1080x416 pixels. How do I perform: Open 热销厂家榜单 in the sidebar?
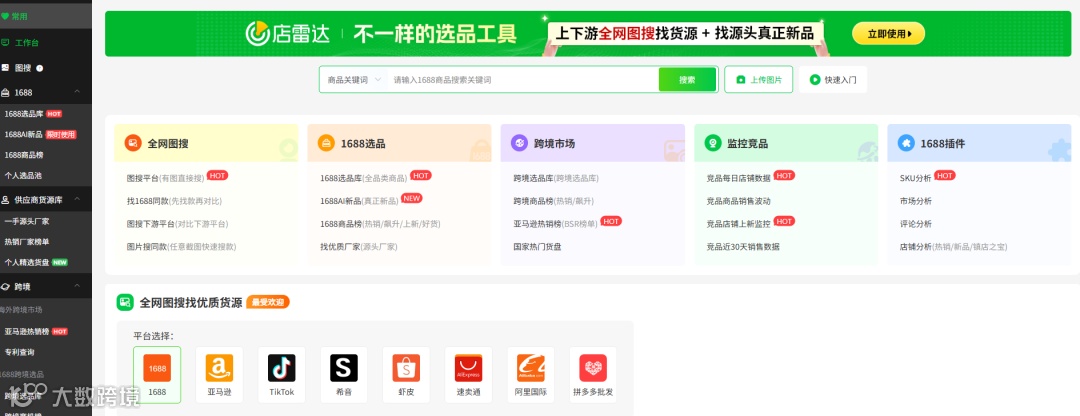pos(26,242)
